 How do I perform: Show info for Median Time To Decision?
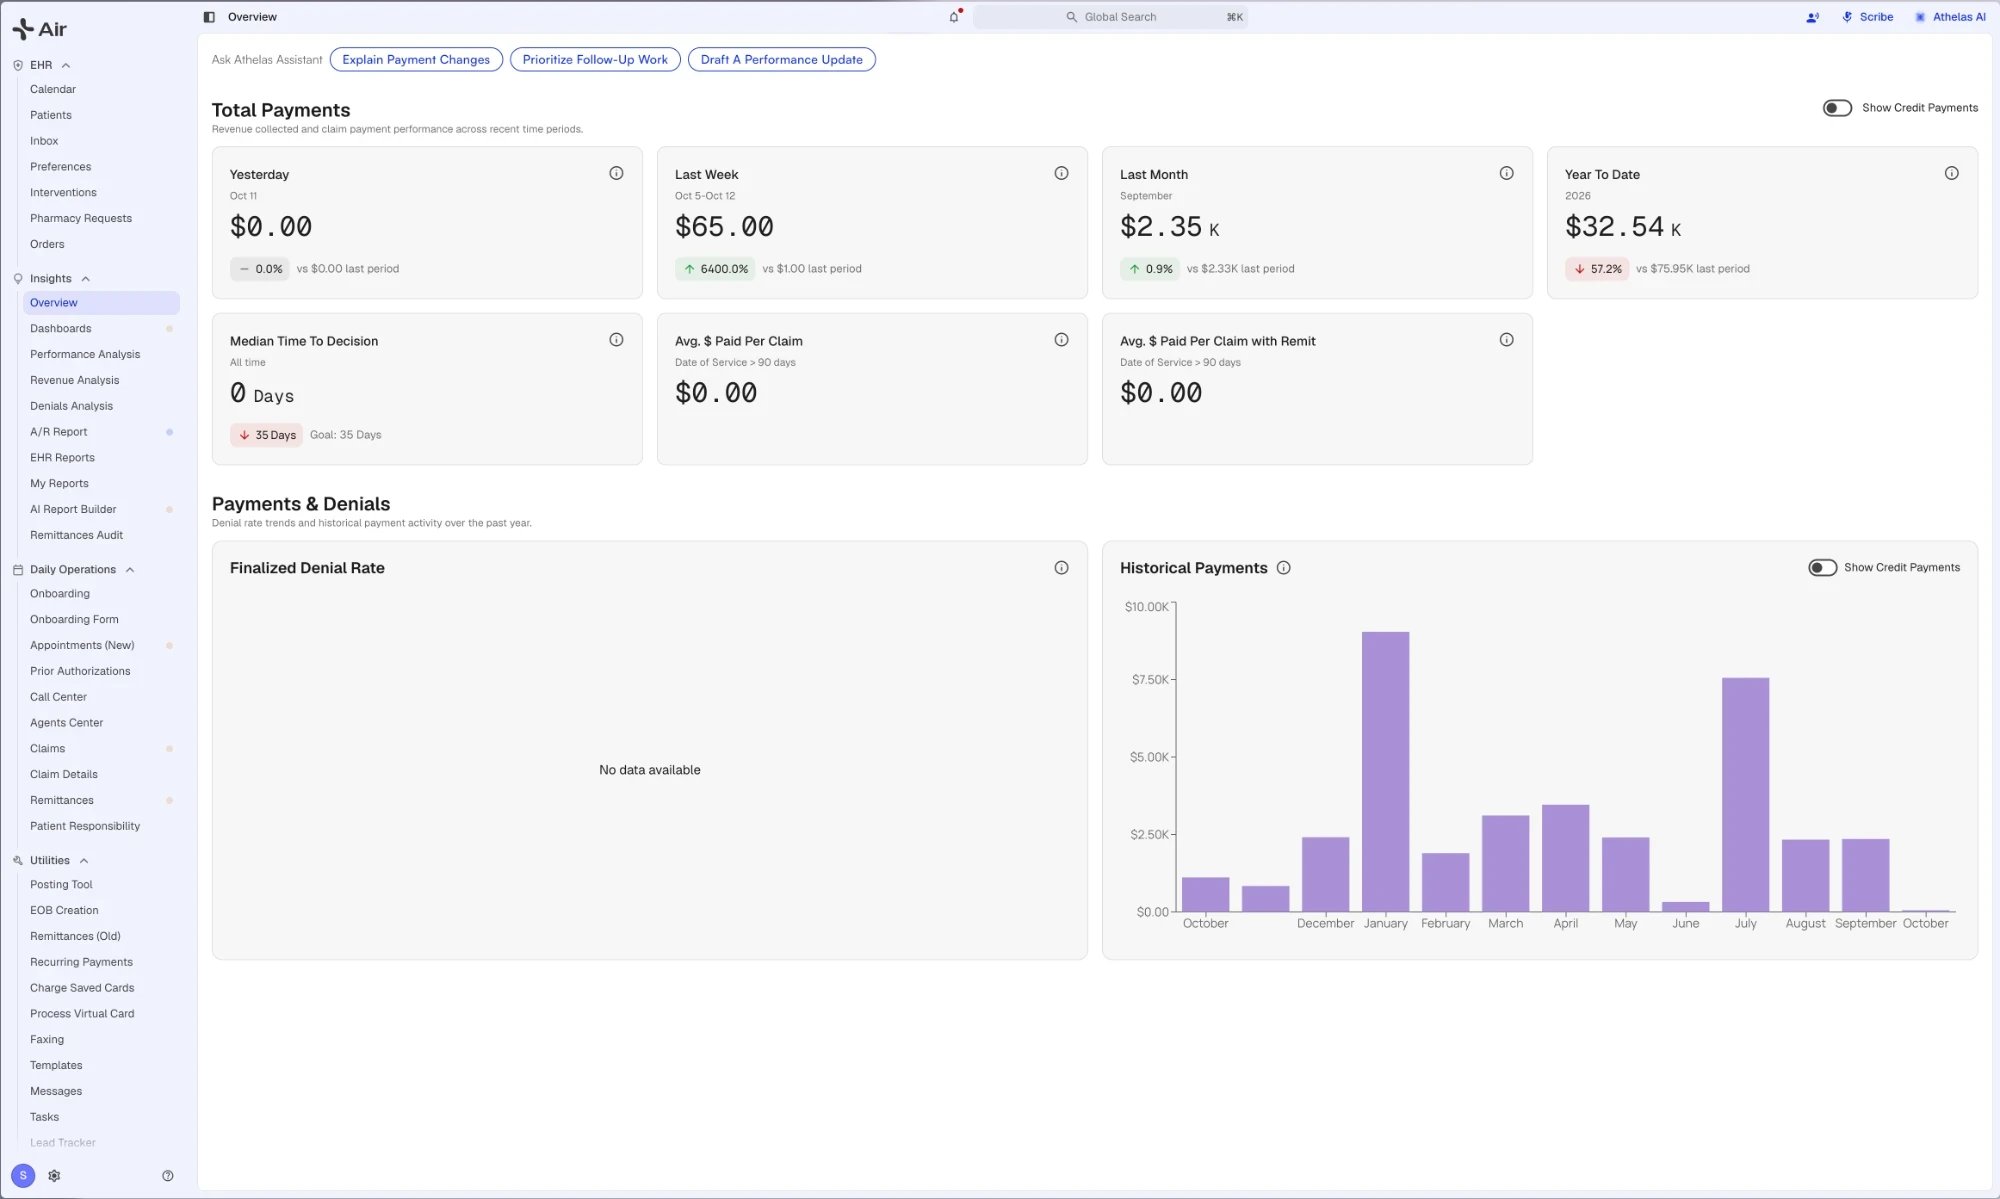616,340
